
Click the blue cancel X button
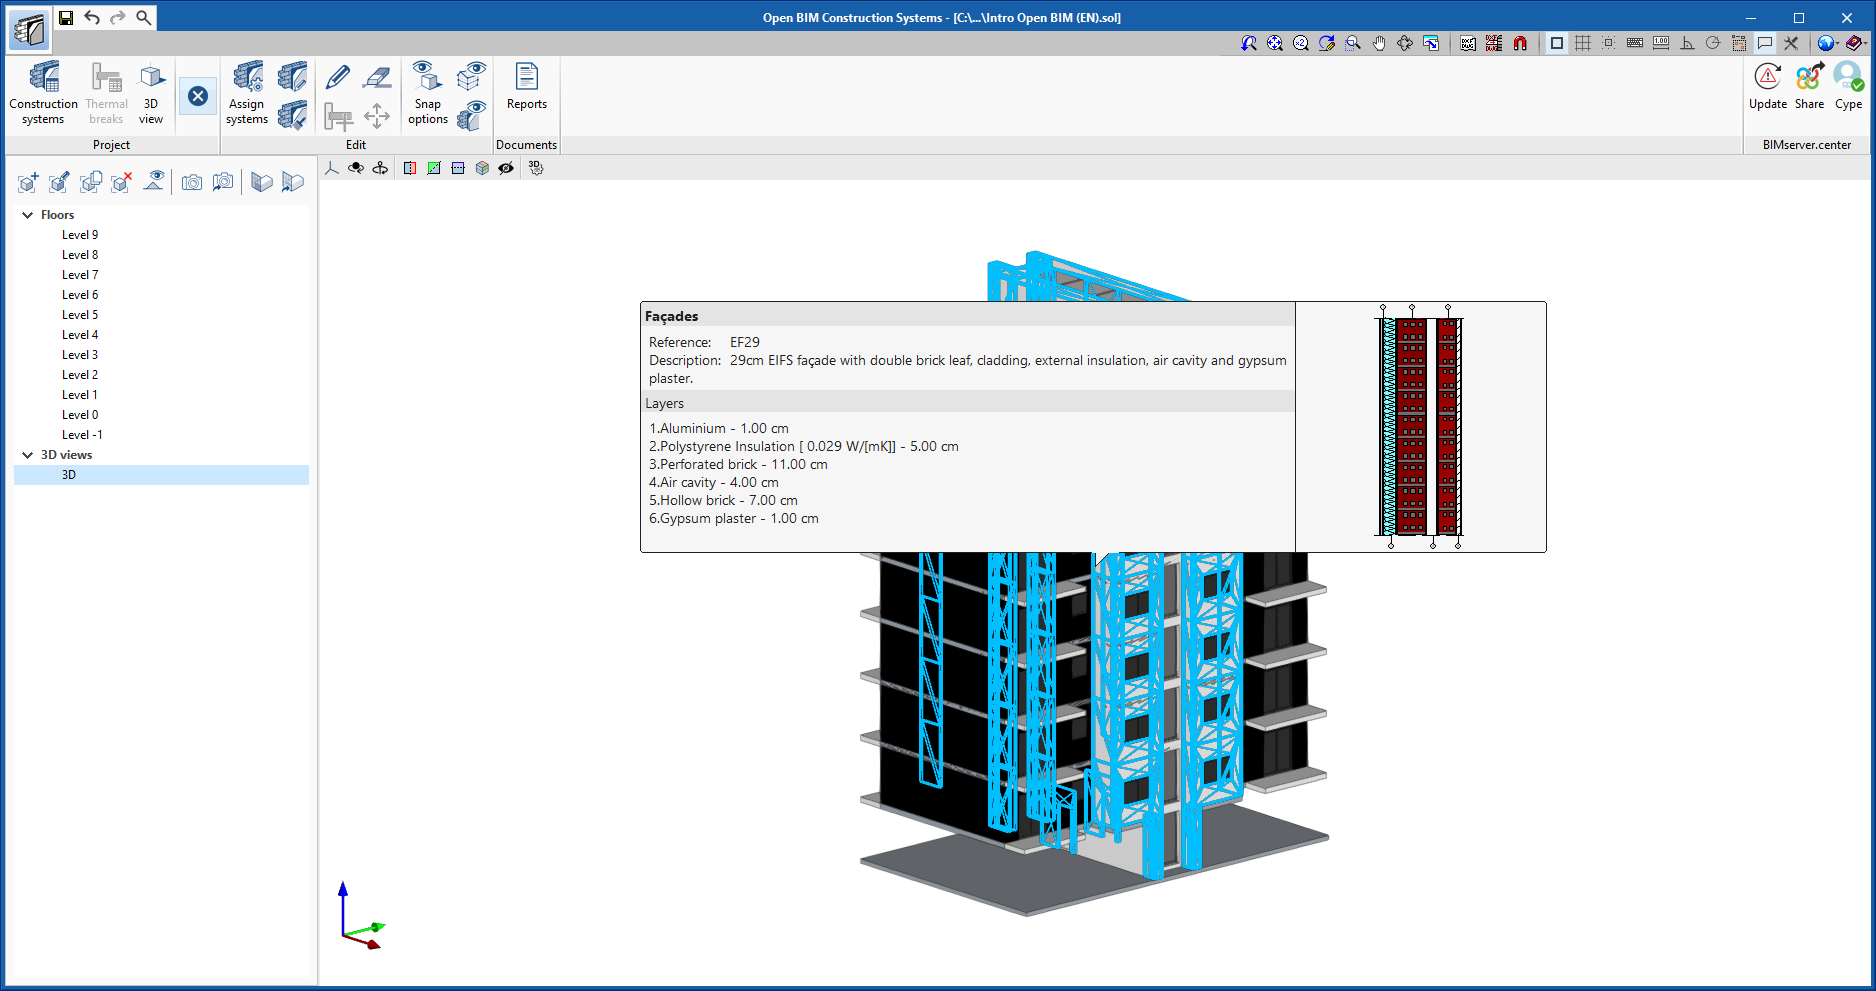coord(198,96)
